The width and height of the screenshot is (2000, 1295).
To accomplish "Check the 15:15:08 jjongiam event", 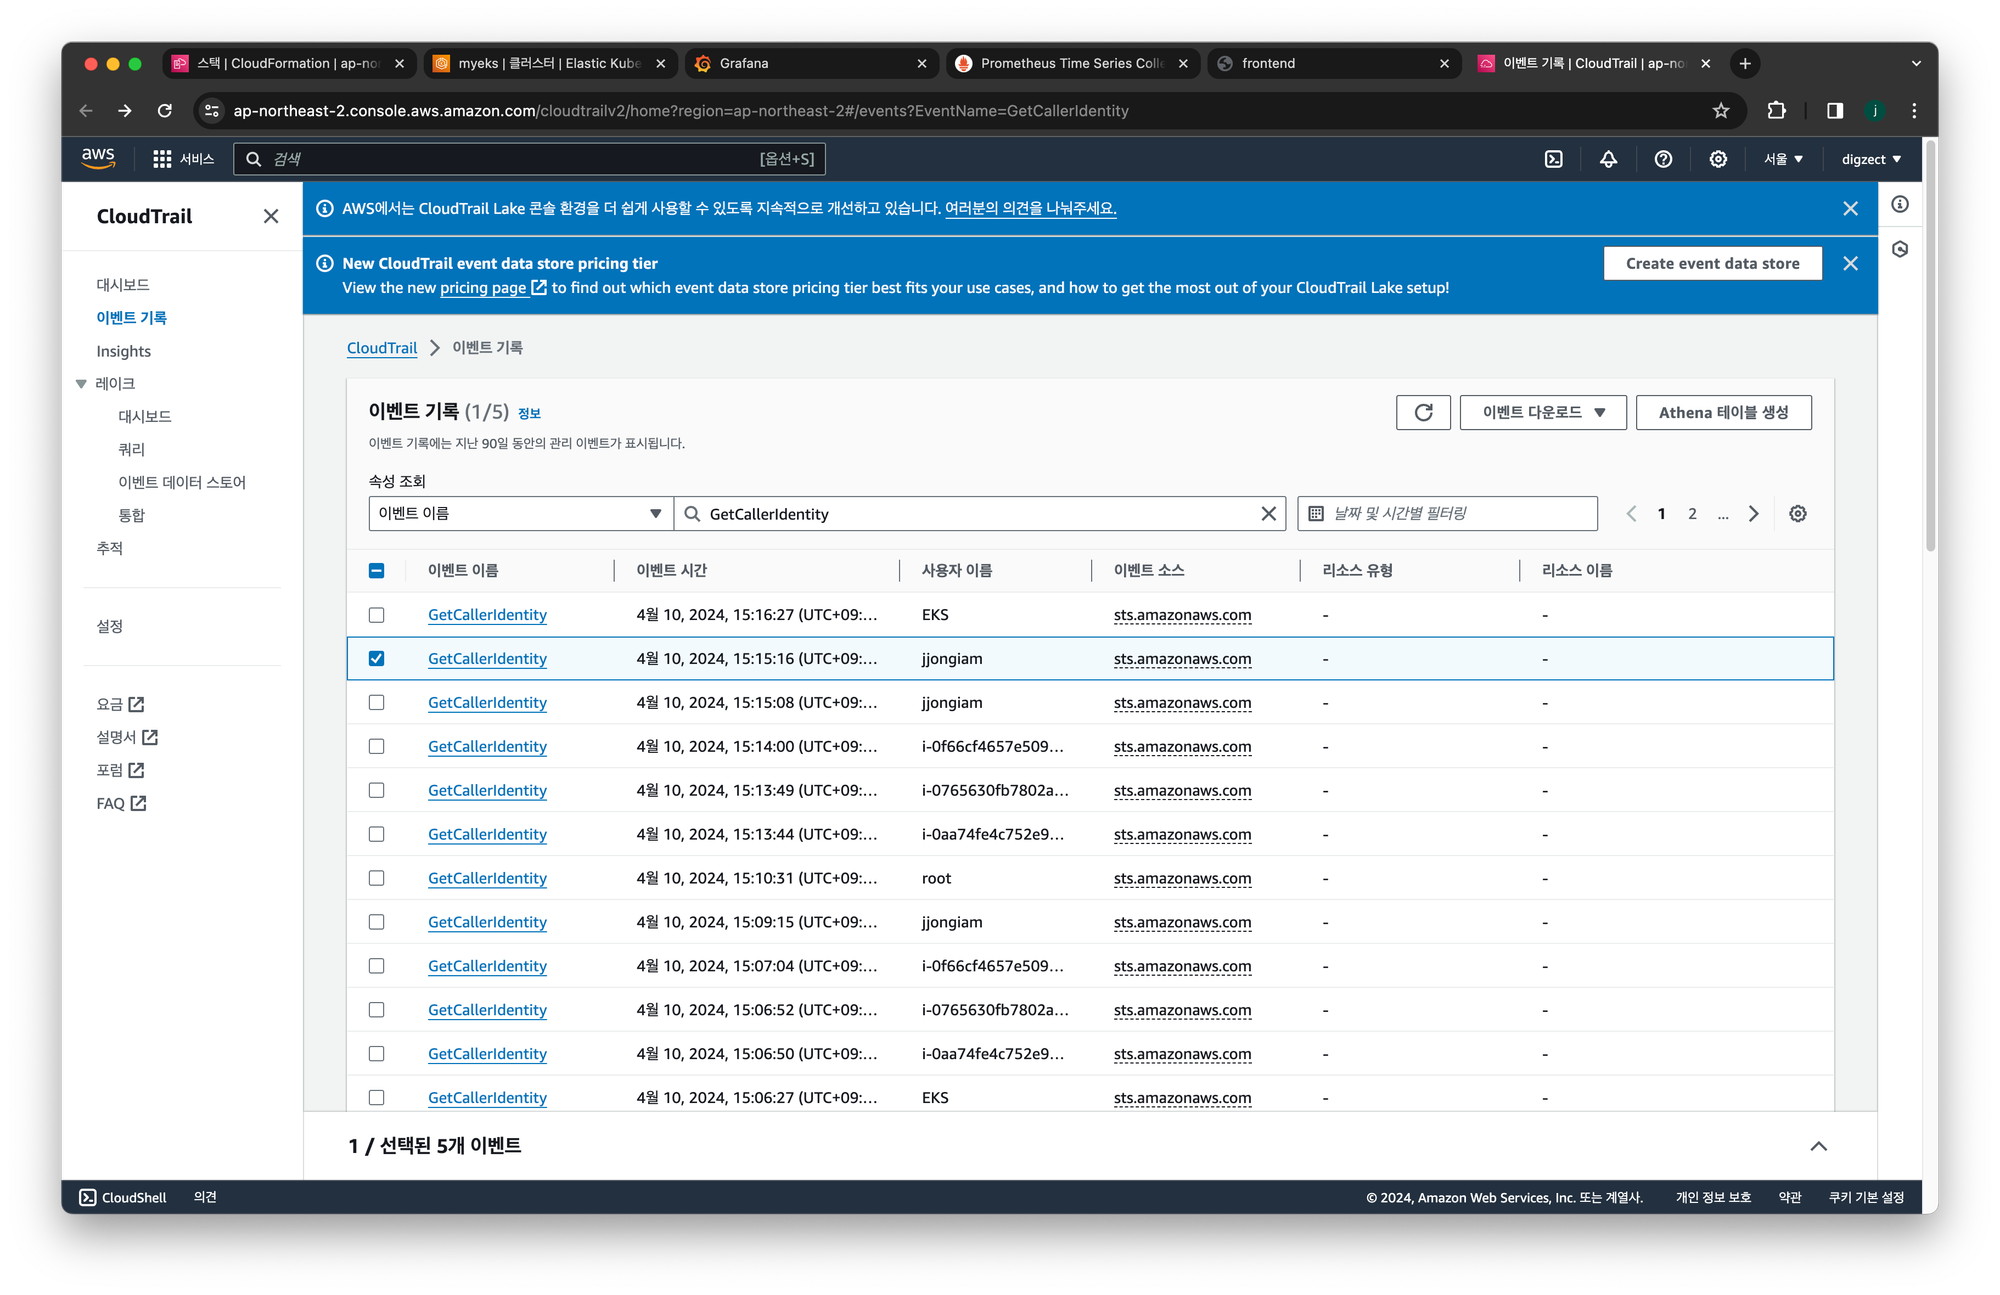I will tap(376, 702).
